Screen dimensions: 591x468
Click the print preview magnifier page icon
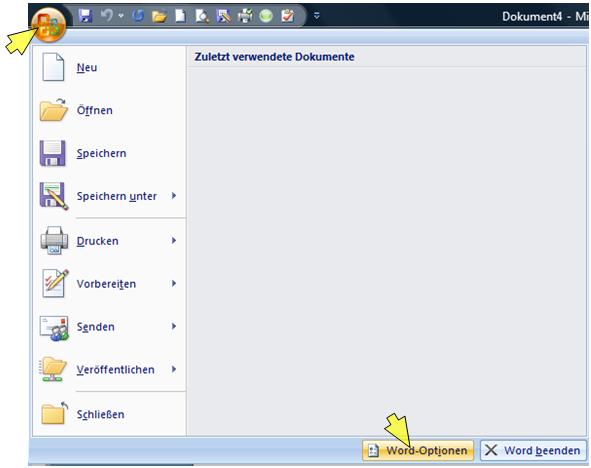(202, 16)
